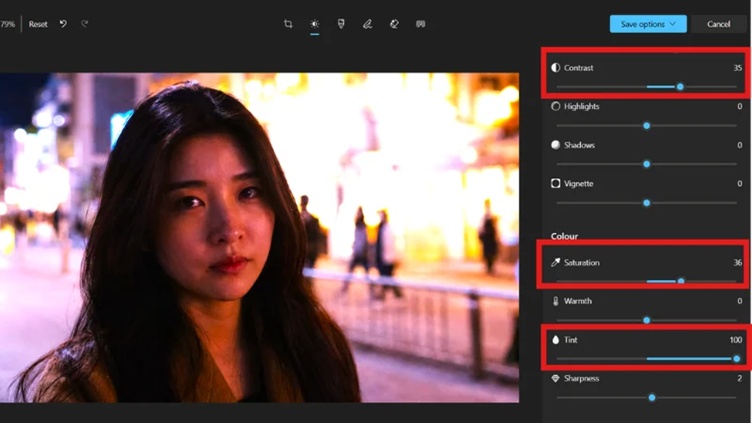Open the Save options dropdown

(x=648, y=24)
